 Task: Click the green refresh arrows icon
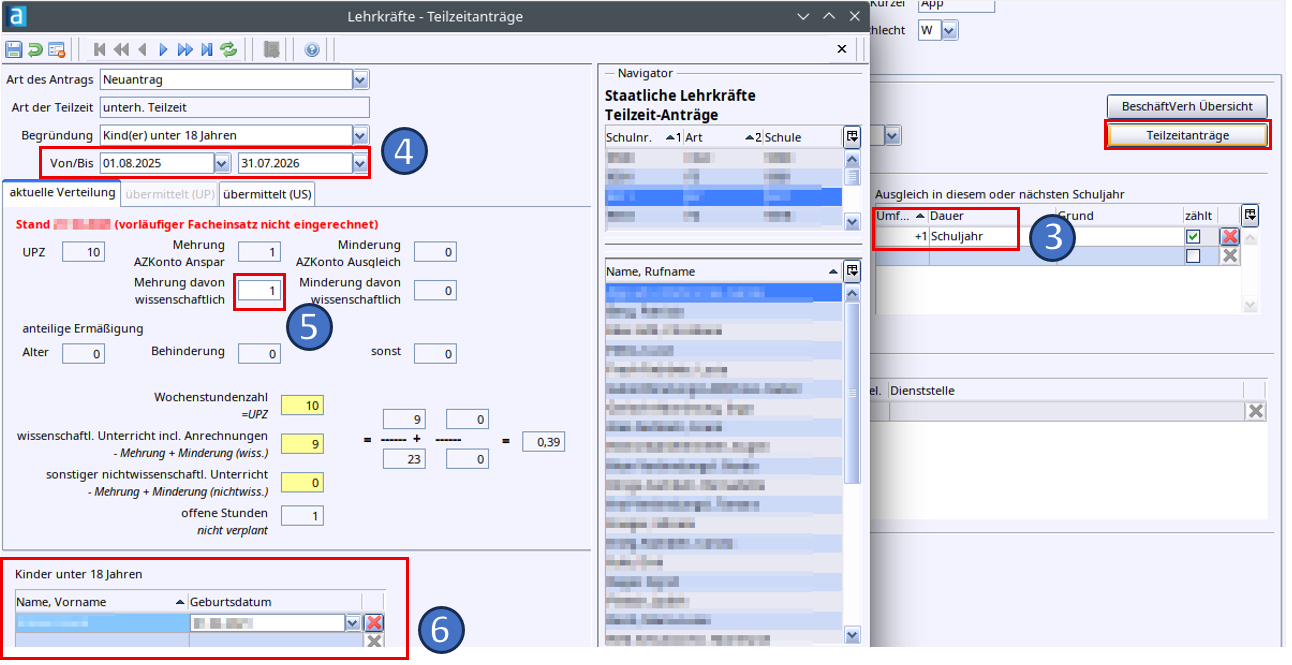pyautogui.click(x=228, y=49)
